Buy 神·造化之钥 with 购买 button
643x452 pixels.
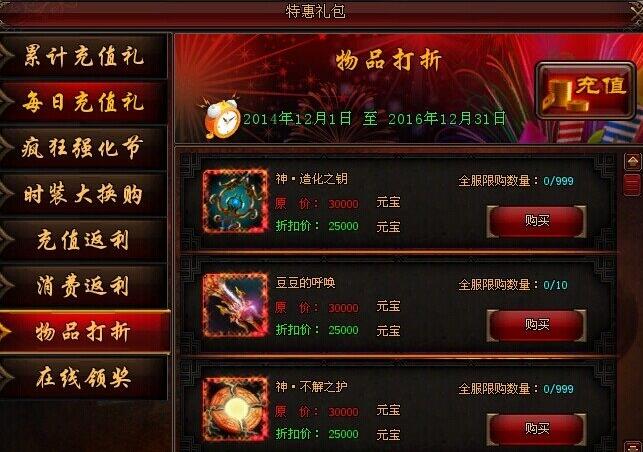pos(536,221)
